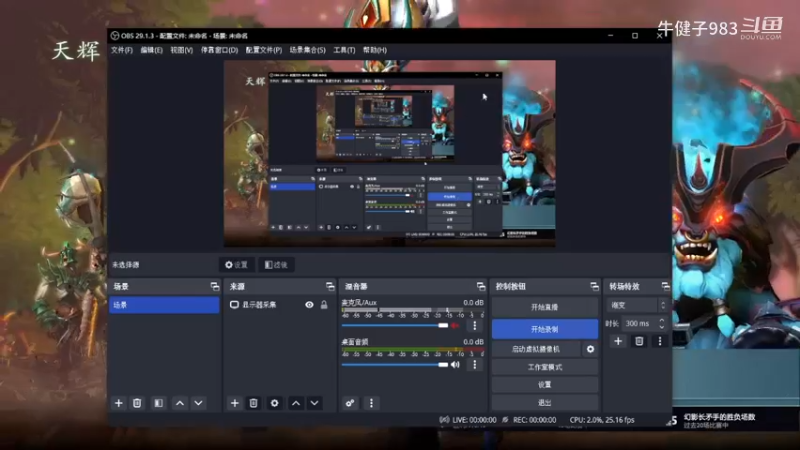Click the streaming status icon beside LIVE

pyautogui.click(x=444, y=419)
